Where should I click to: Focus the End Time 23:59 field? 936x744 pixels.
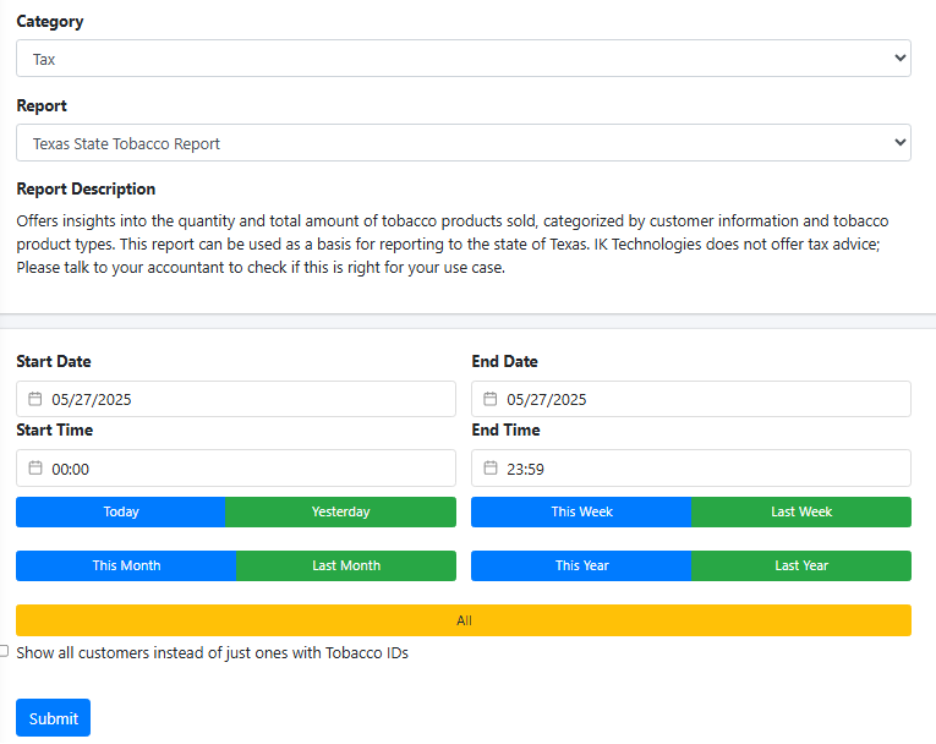point(700,468)
